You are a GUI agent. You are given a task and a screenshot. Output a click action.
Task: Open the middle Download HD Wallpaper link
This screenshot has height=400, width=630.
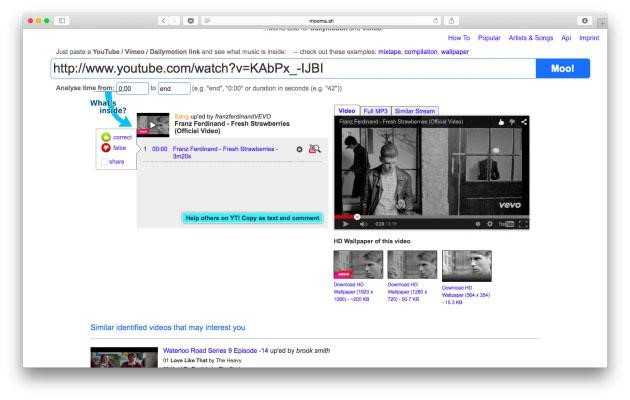pos(407,292)
